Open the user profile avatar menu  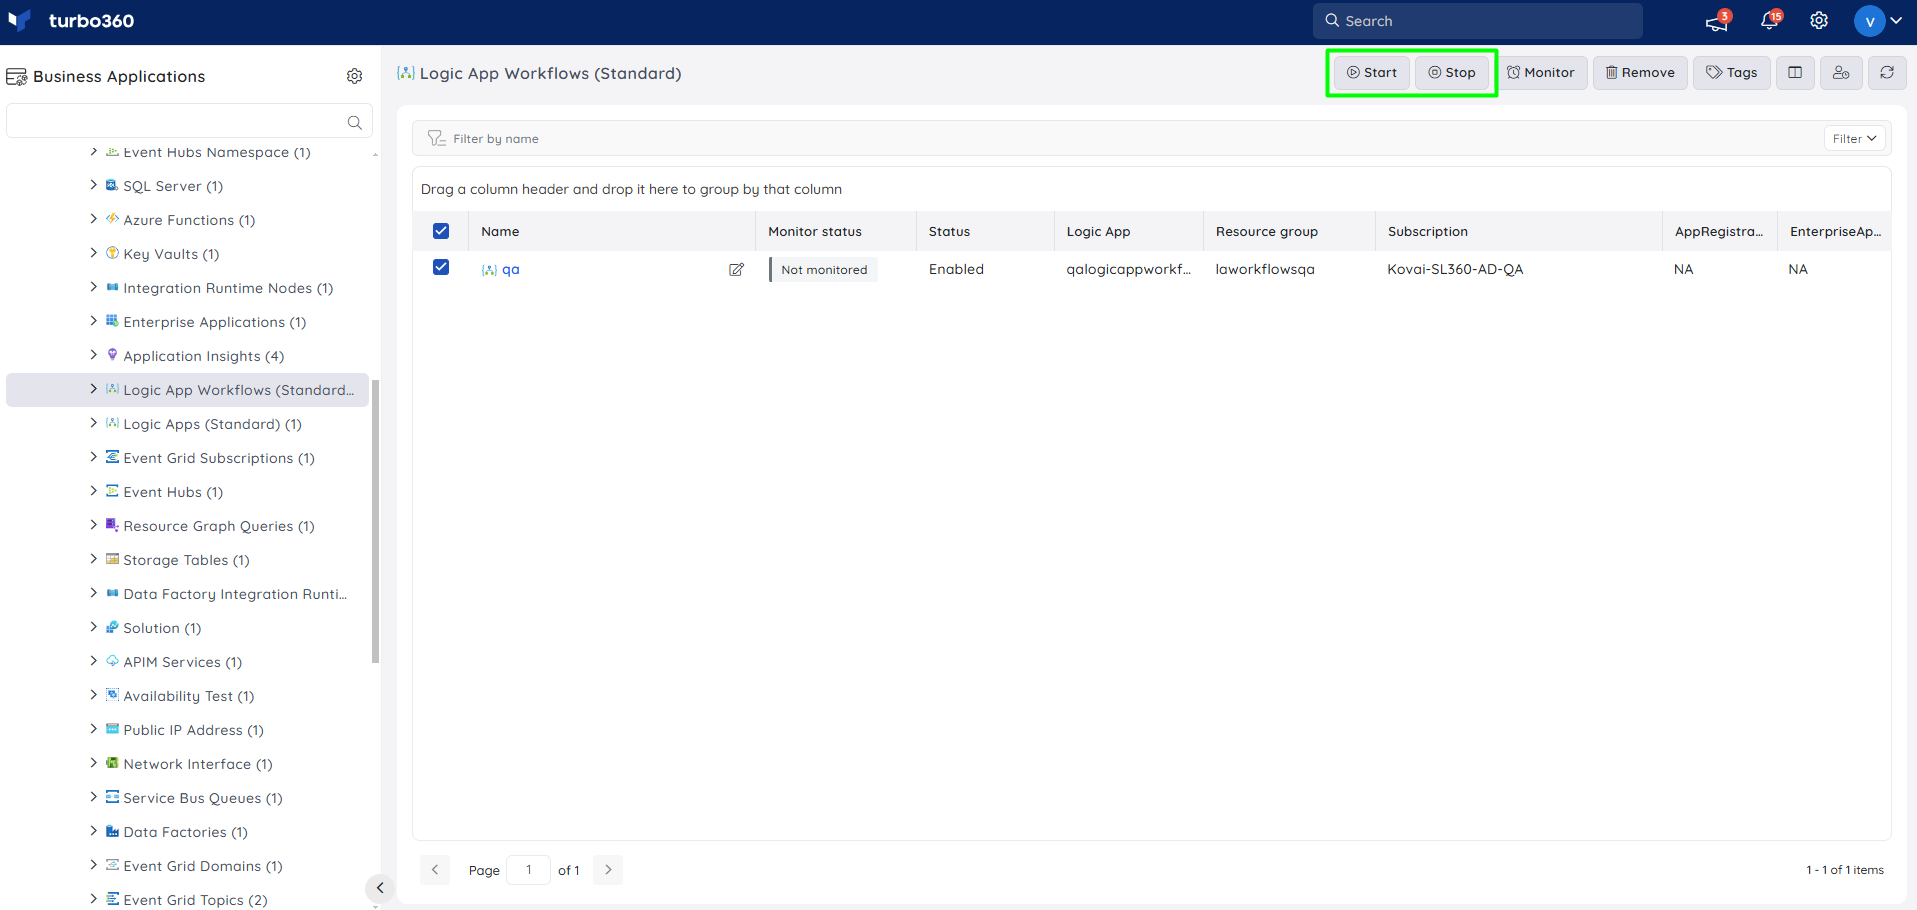pyautogui.click(x=1878, y=21)
